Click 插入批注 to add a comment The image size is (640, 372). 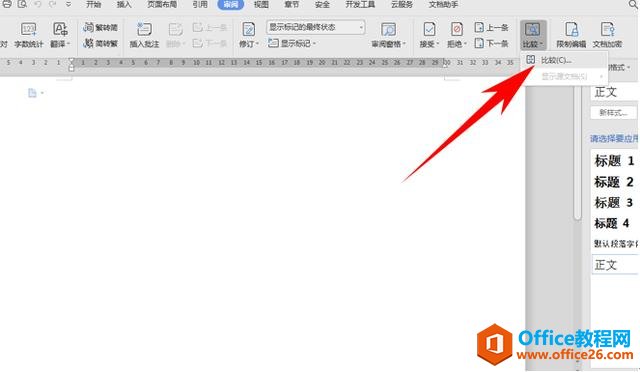click(144, 35)
